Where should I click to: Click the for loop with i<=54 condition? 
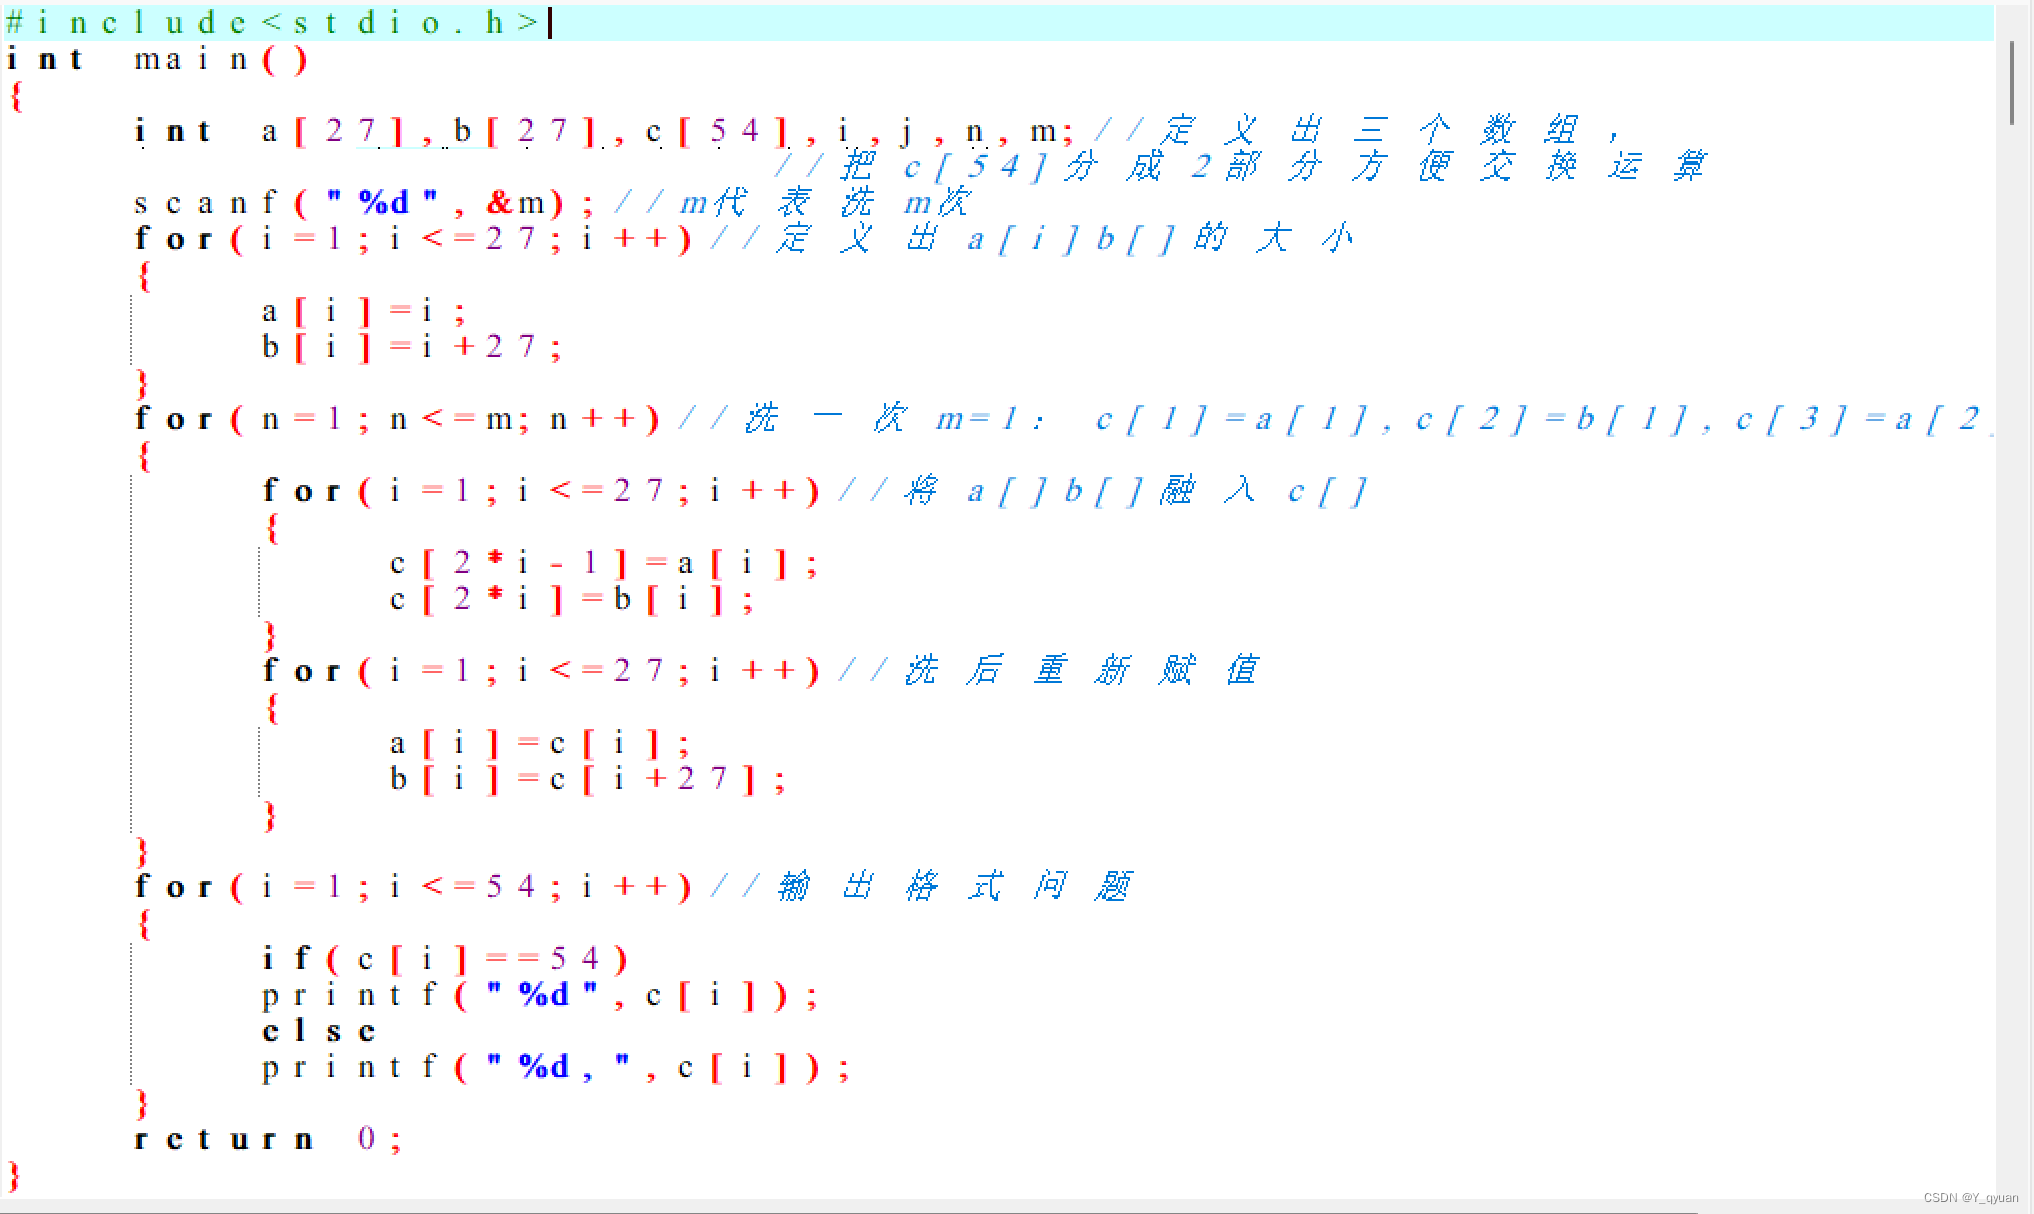[x=412, y=887]
